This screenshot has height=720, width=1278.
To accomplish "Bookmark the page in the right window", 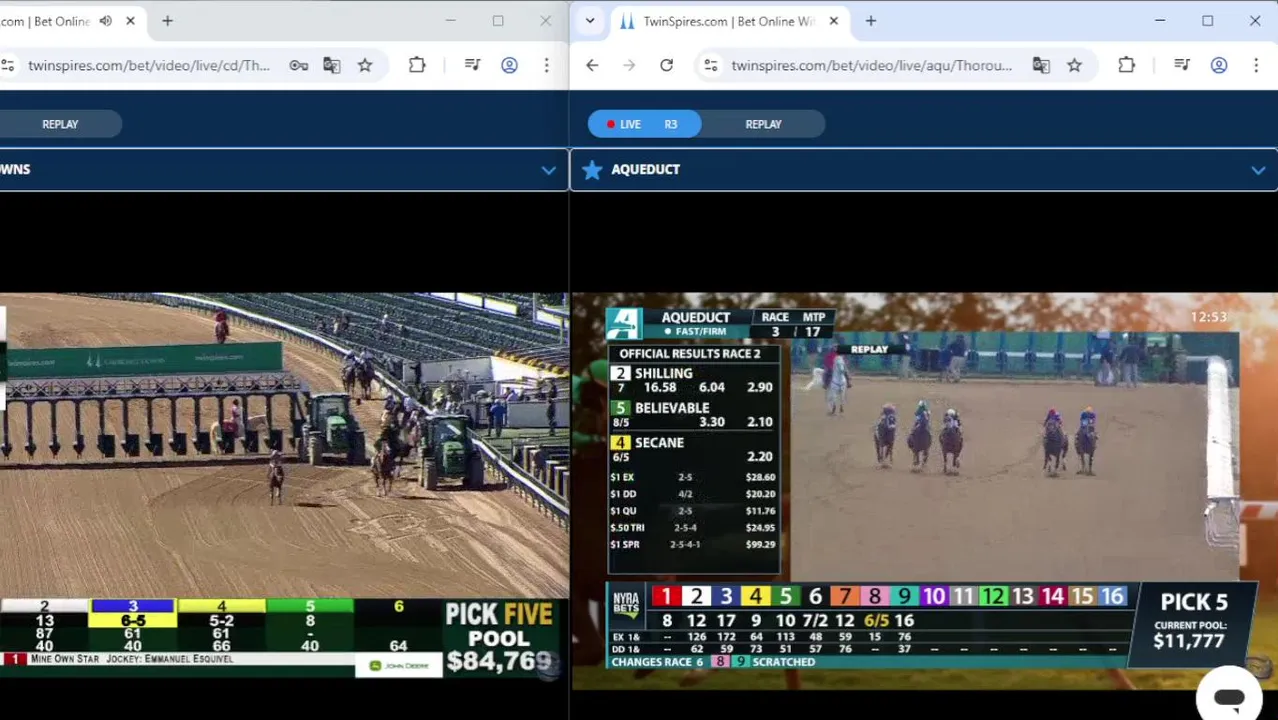I will tap(1074, 65).
